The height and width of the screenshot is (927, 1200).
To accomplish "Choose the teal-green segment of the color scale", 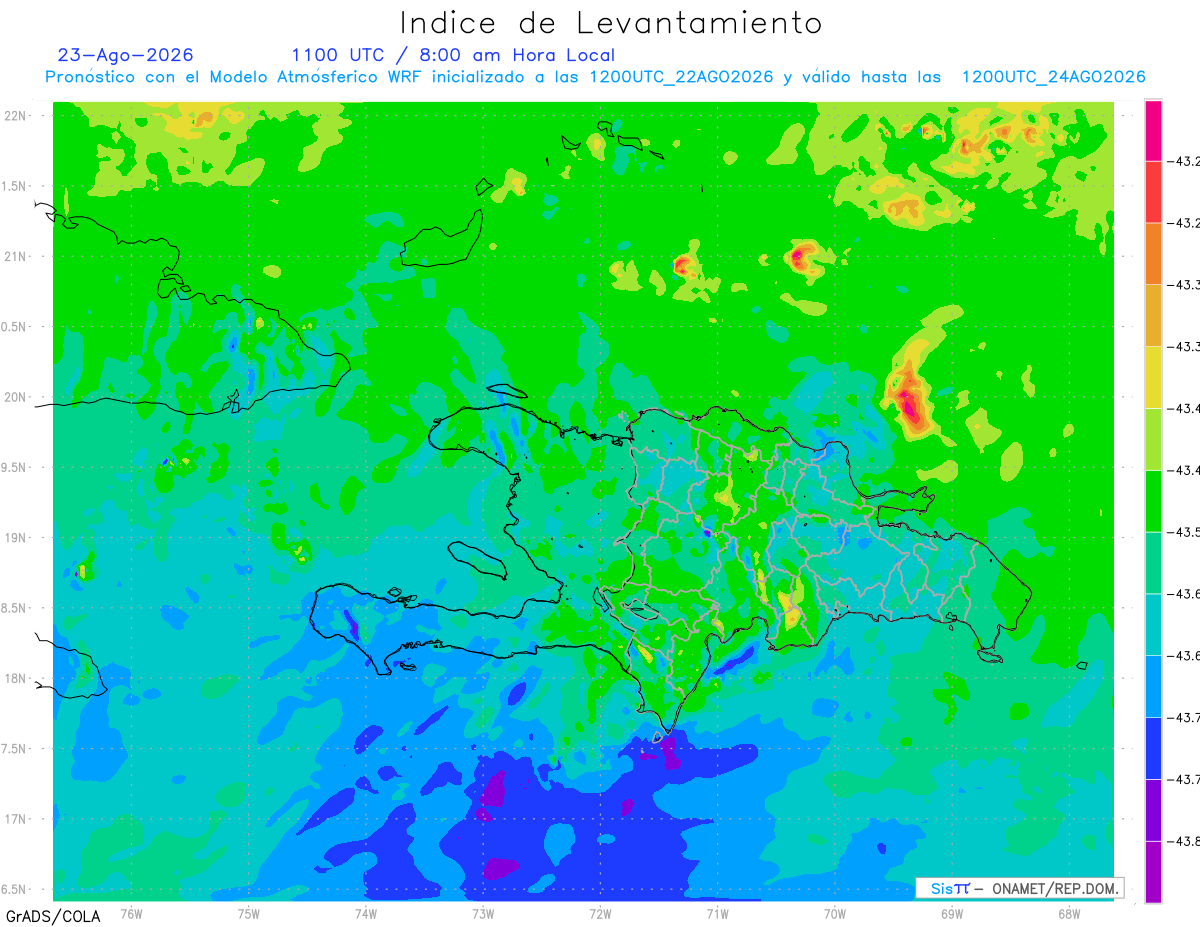I will pyautogui.click(x=1154, y=563).
